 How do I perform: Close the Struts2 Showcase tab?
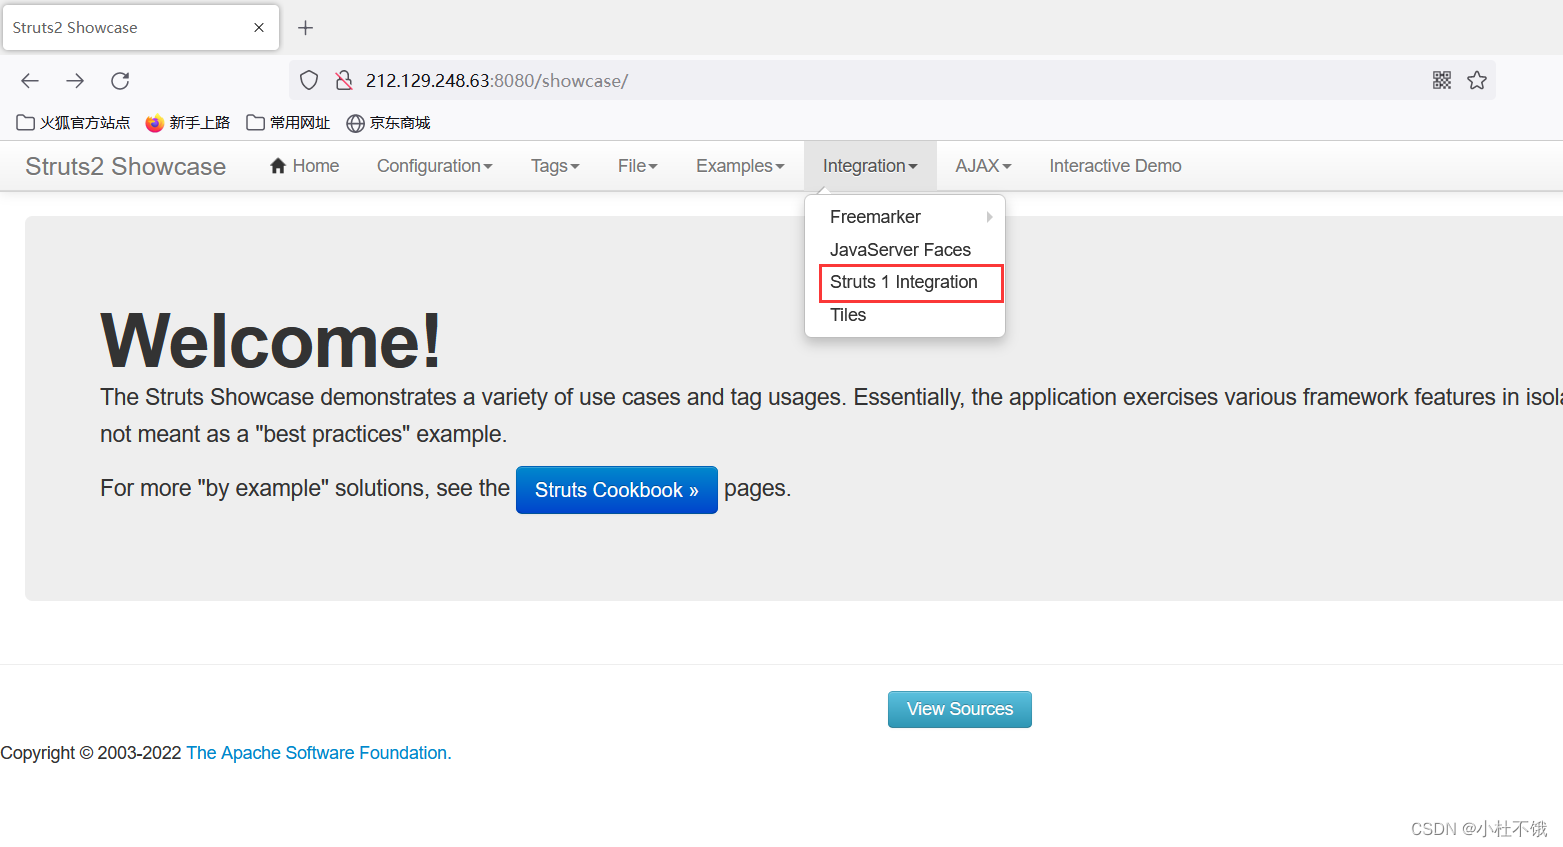(259, 28)
